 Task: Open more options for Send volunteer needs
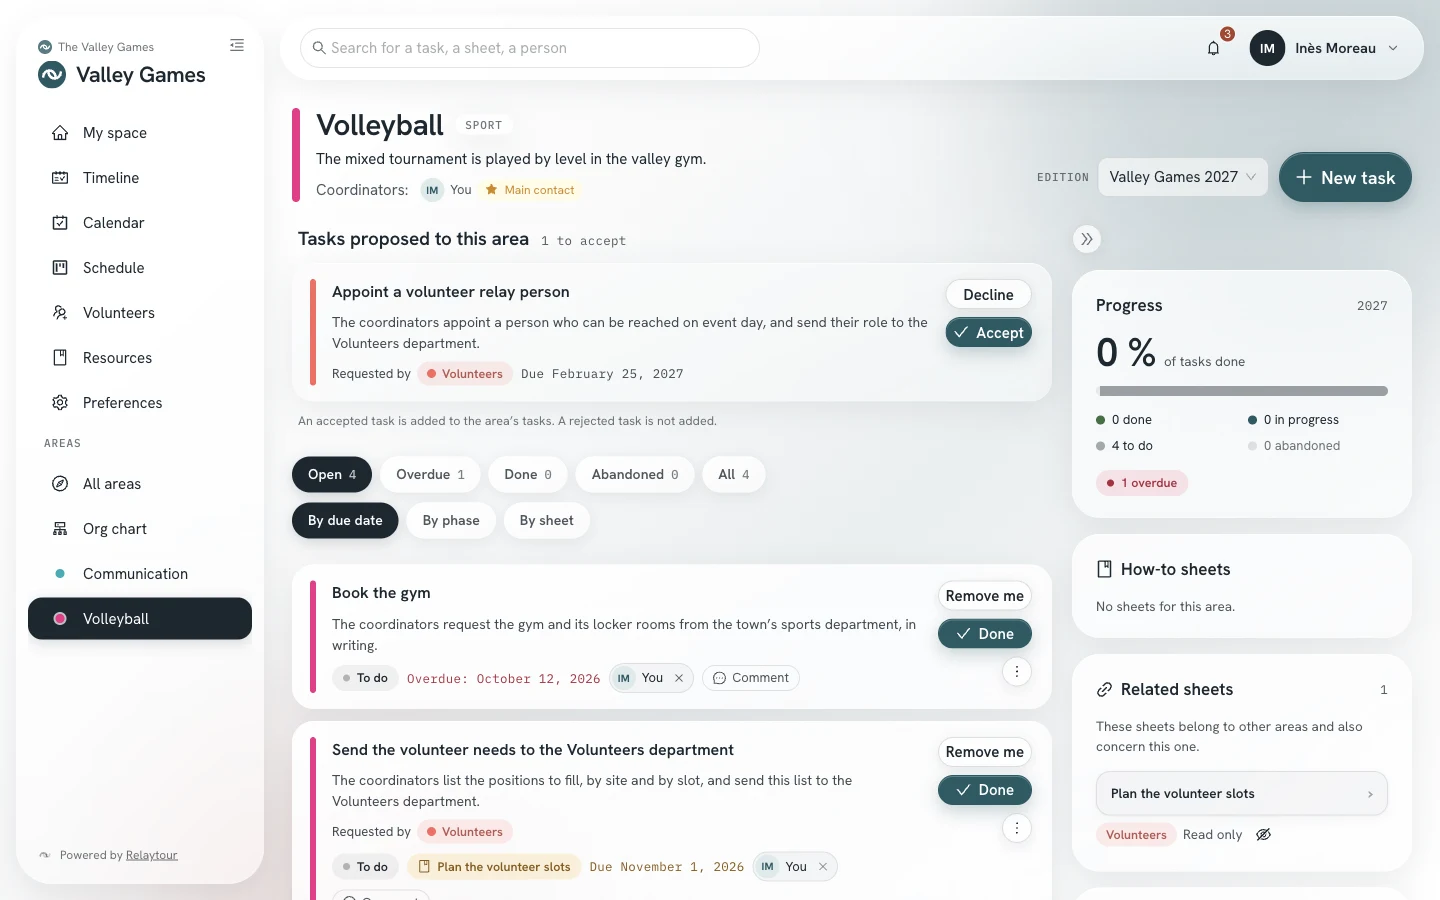pos(1017,828)
